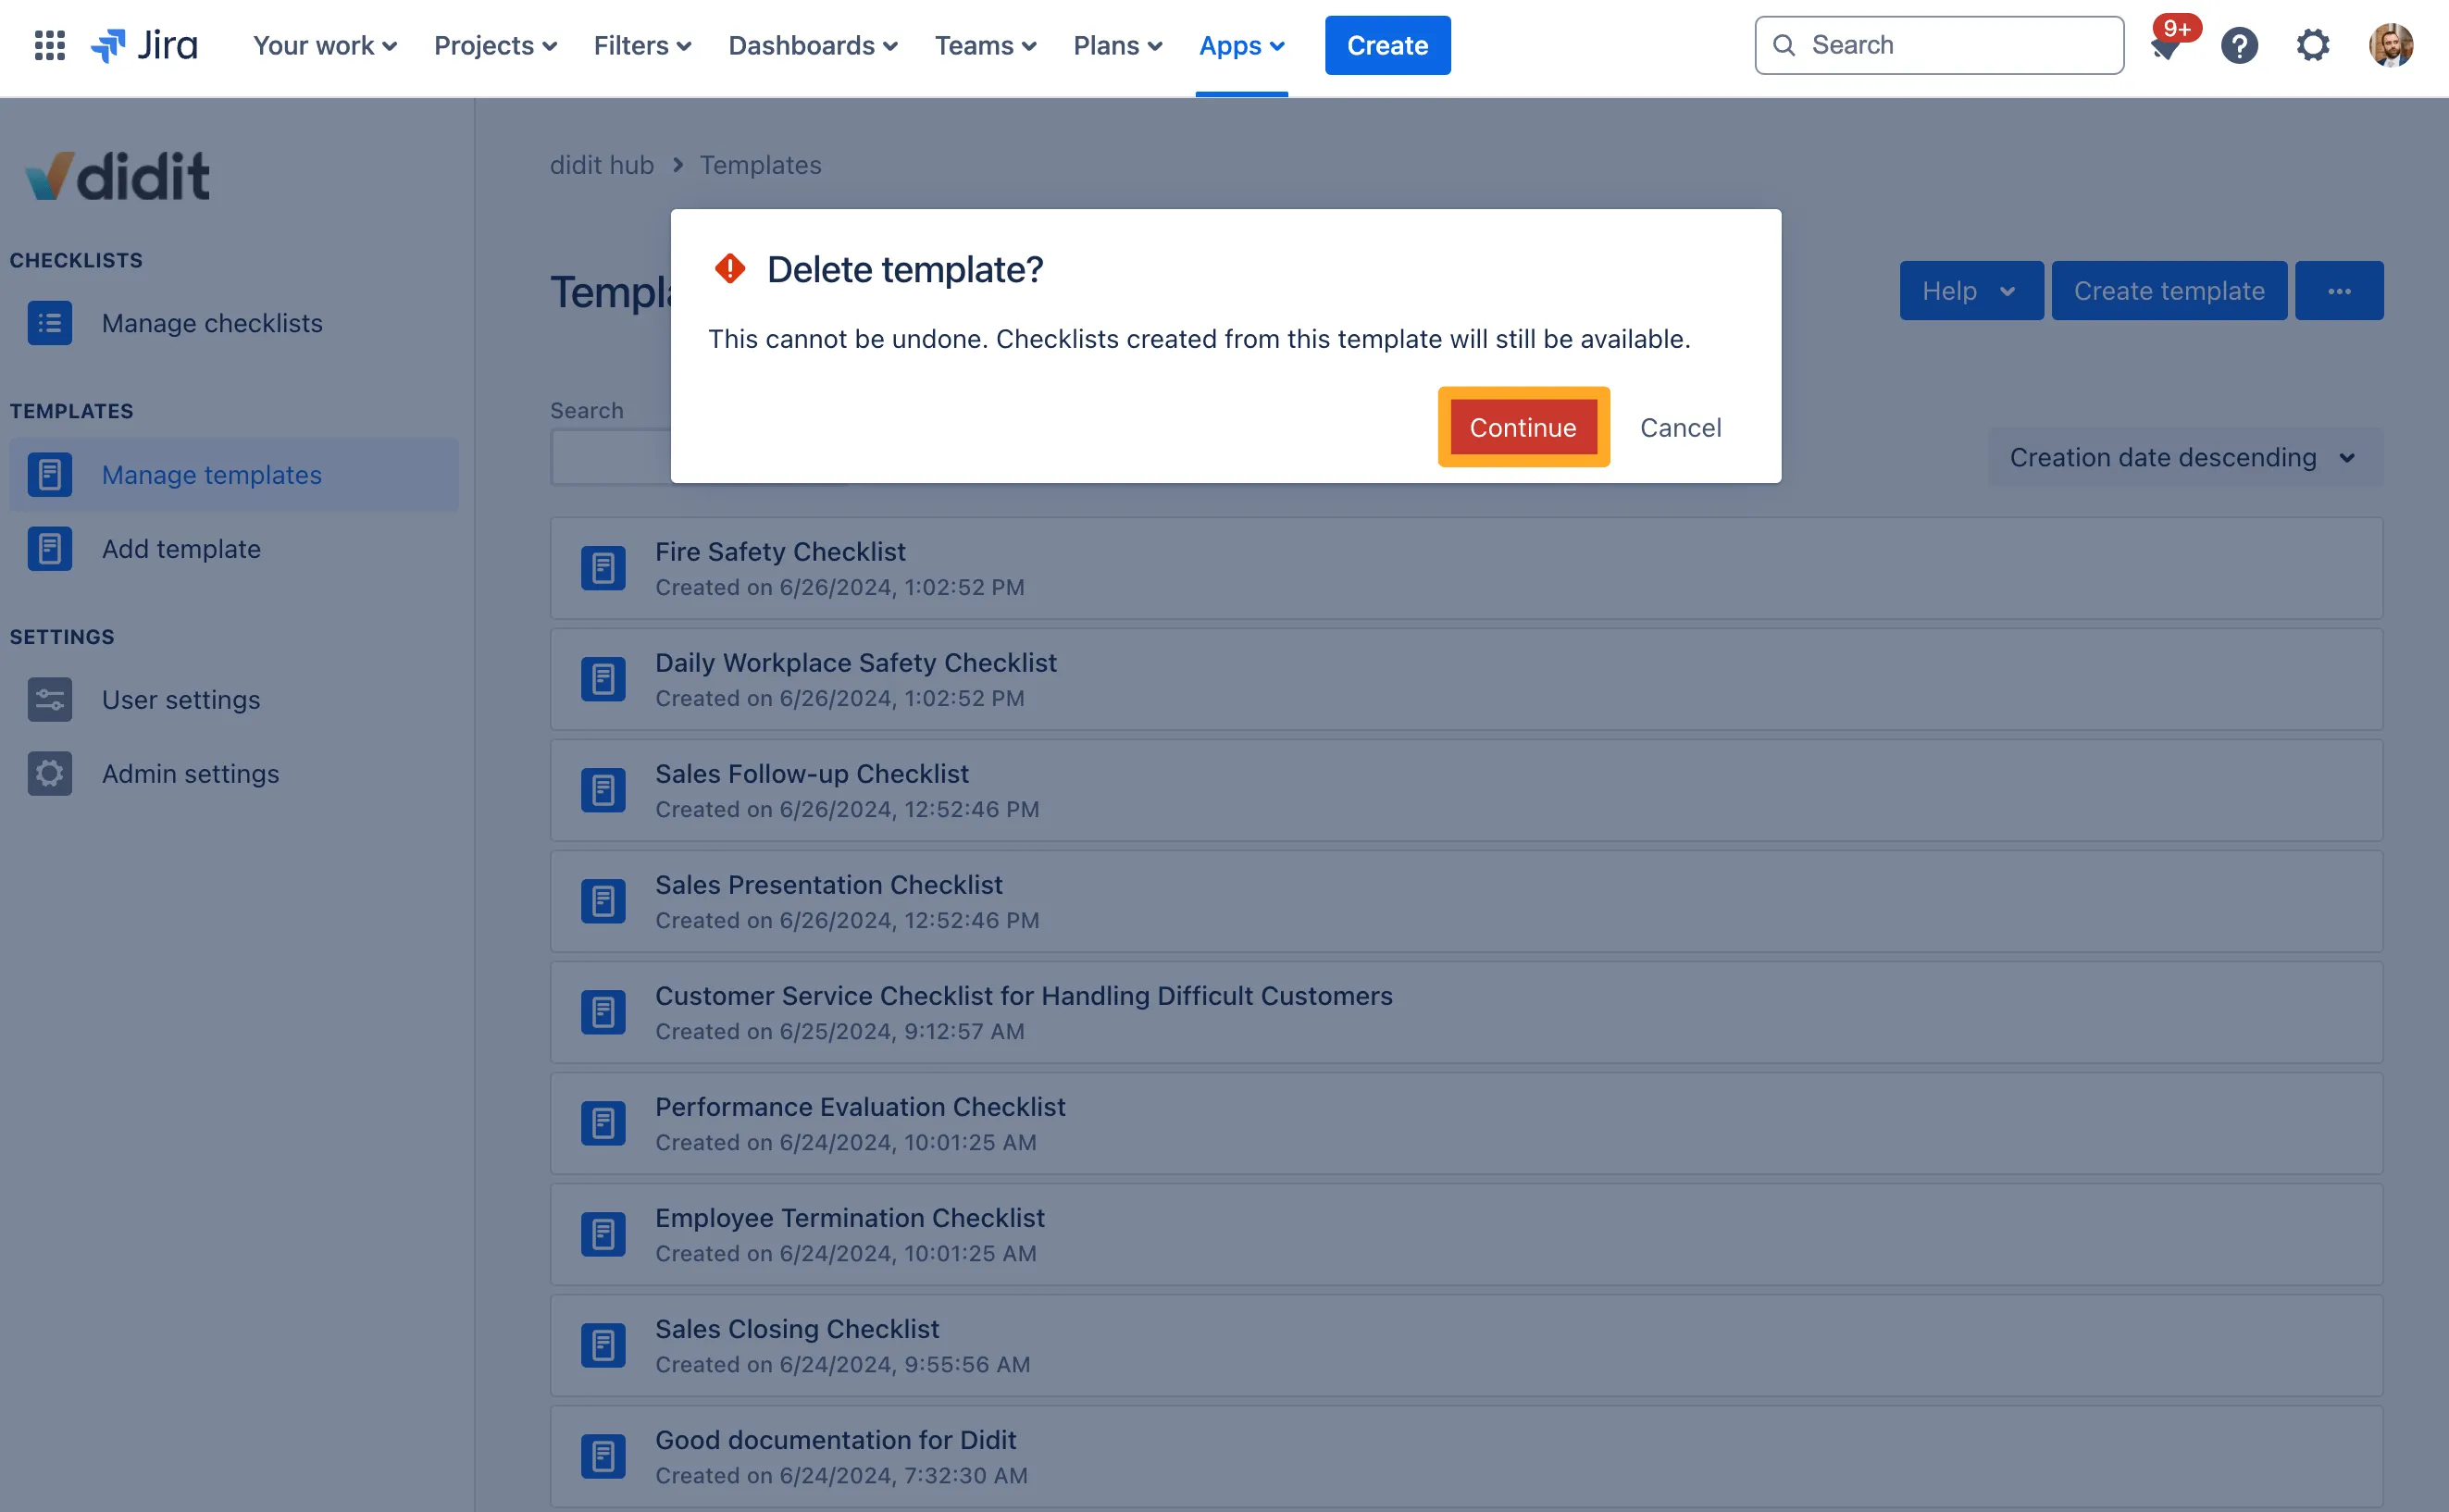Image resolution: width=2449 pixels, height=1512 pixels.
Task: Click the didit logo in sidebar
Action: (117, 175)
